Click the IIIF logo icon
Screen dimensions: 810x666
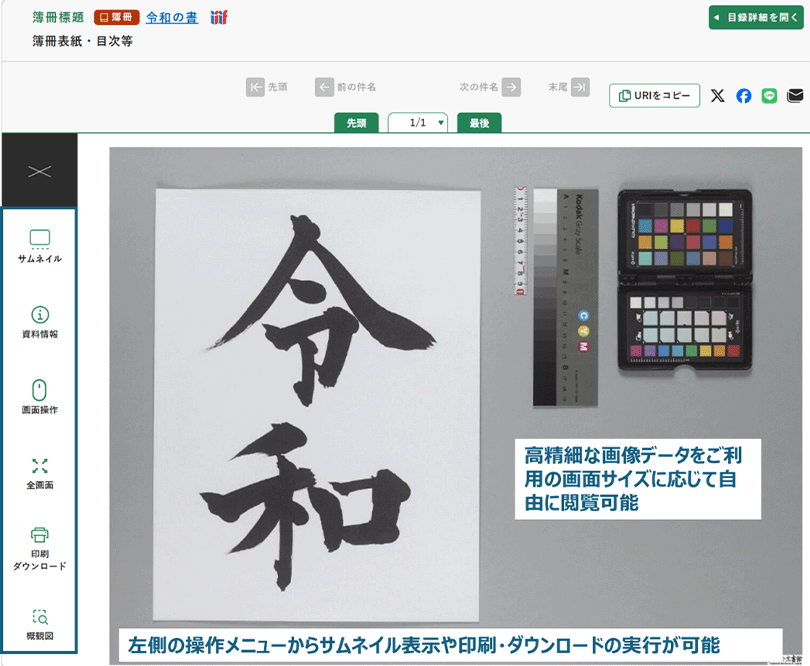click(219, 17)
